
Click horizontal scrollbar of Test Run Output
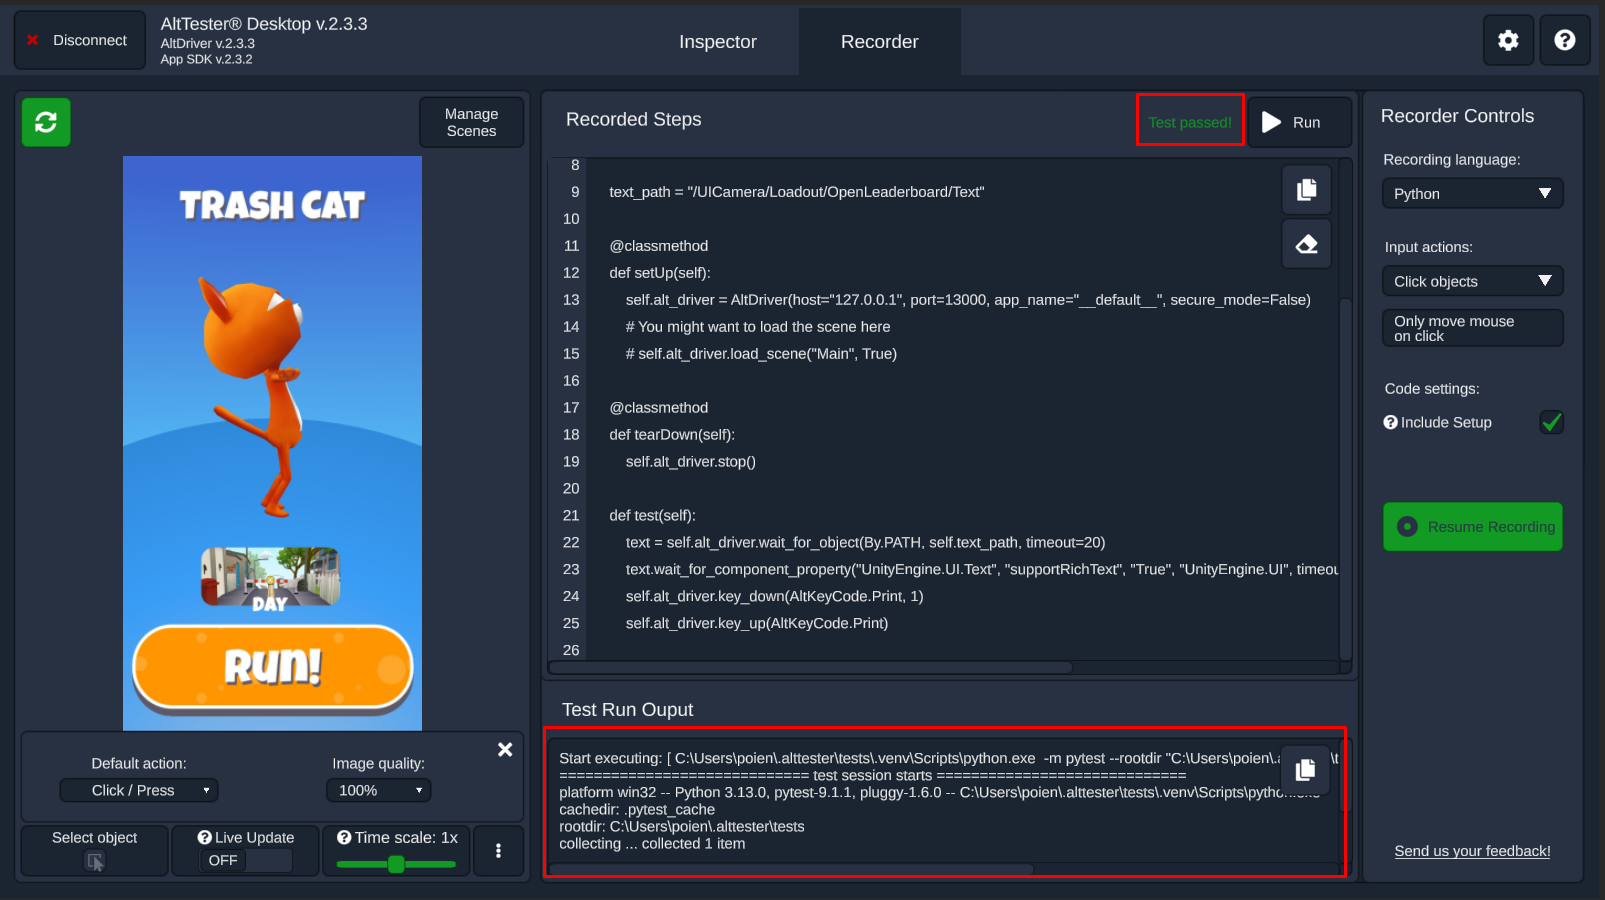pyautogui.click(x=791, y=869)
